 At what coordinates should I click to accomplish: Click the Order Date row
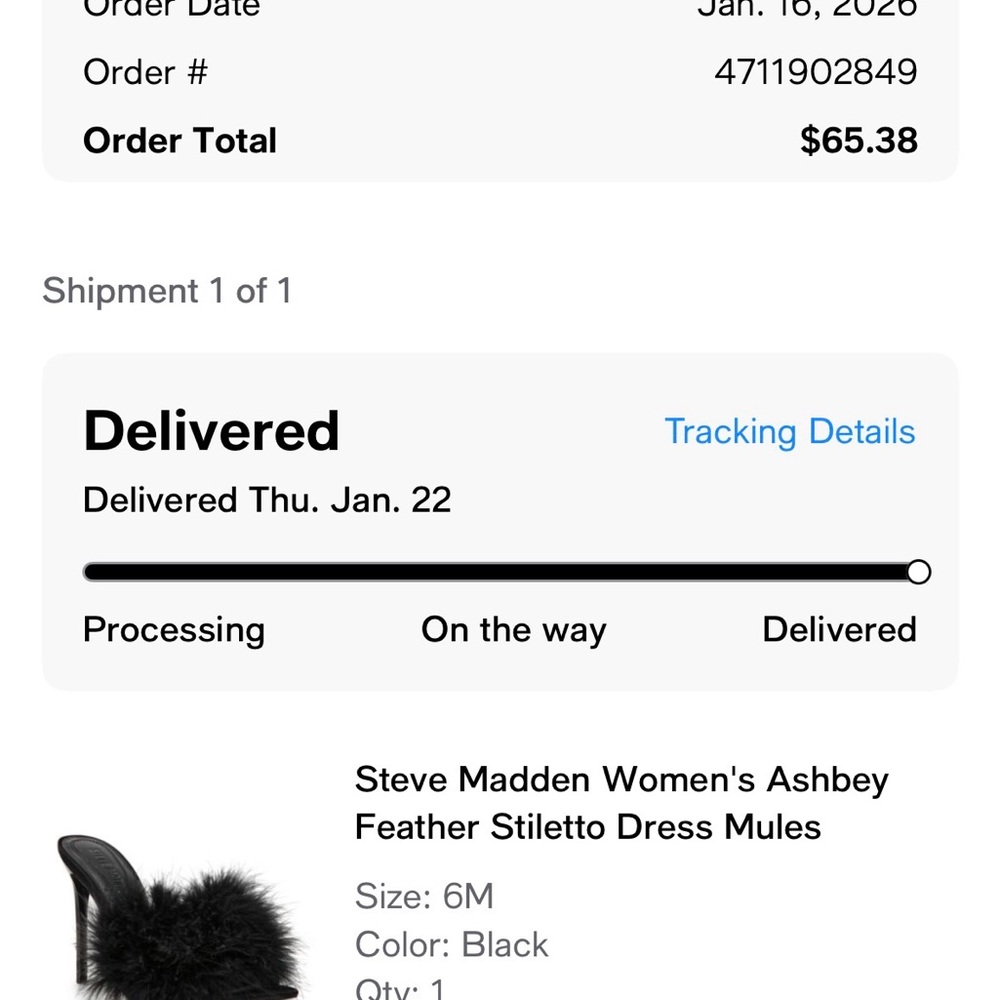pyautogui.click(x=500, y=8)
